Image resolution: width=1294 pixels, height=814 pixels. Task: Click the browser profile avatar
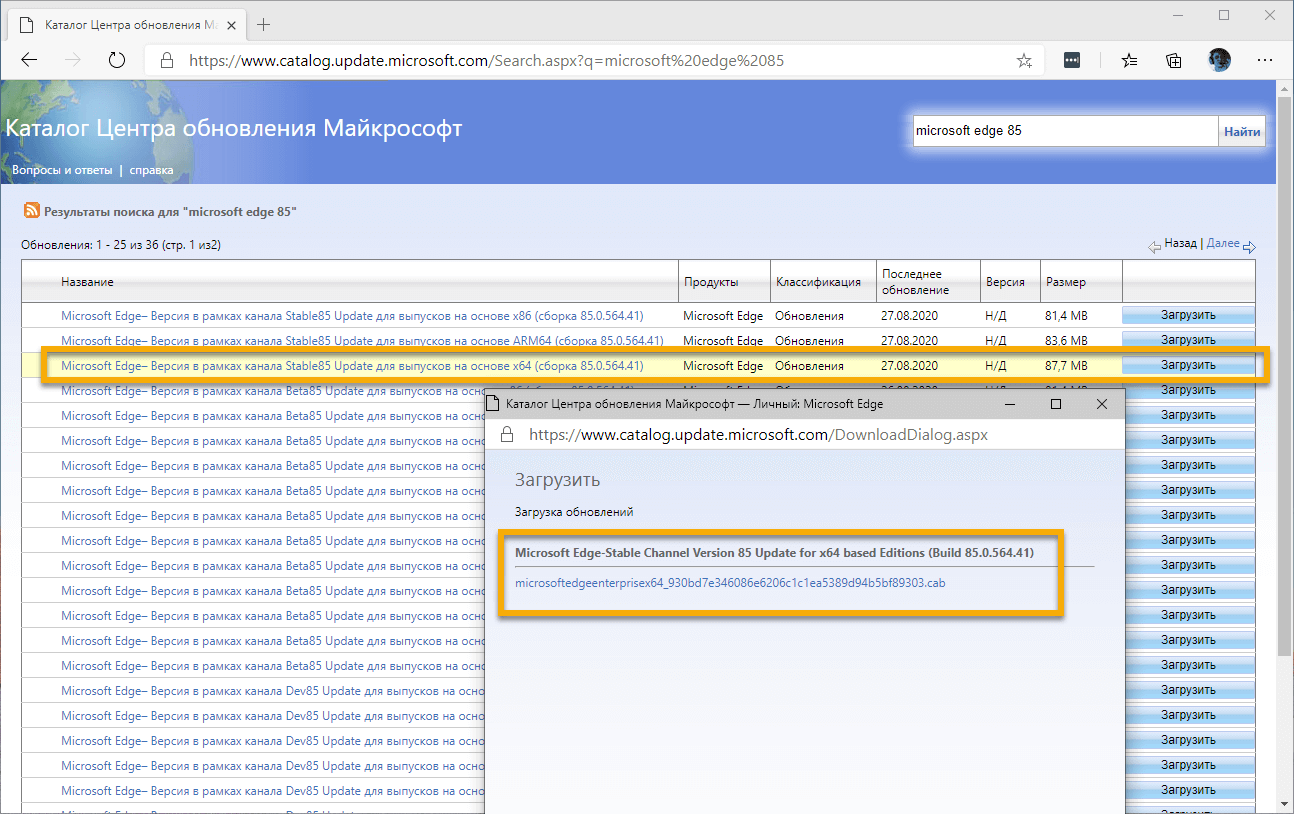pos(1219,60)
